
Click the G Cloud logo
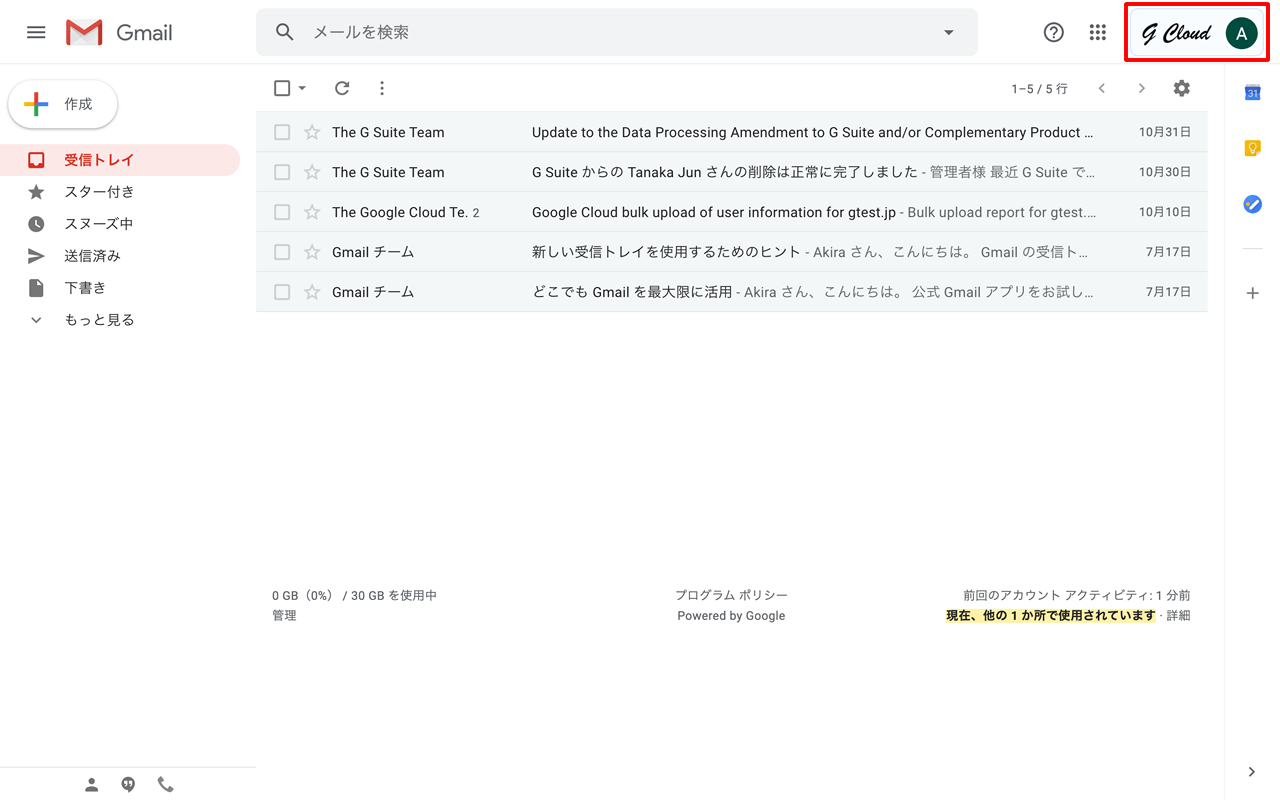(x=1177, y=33)
